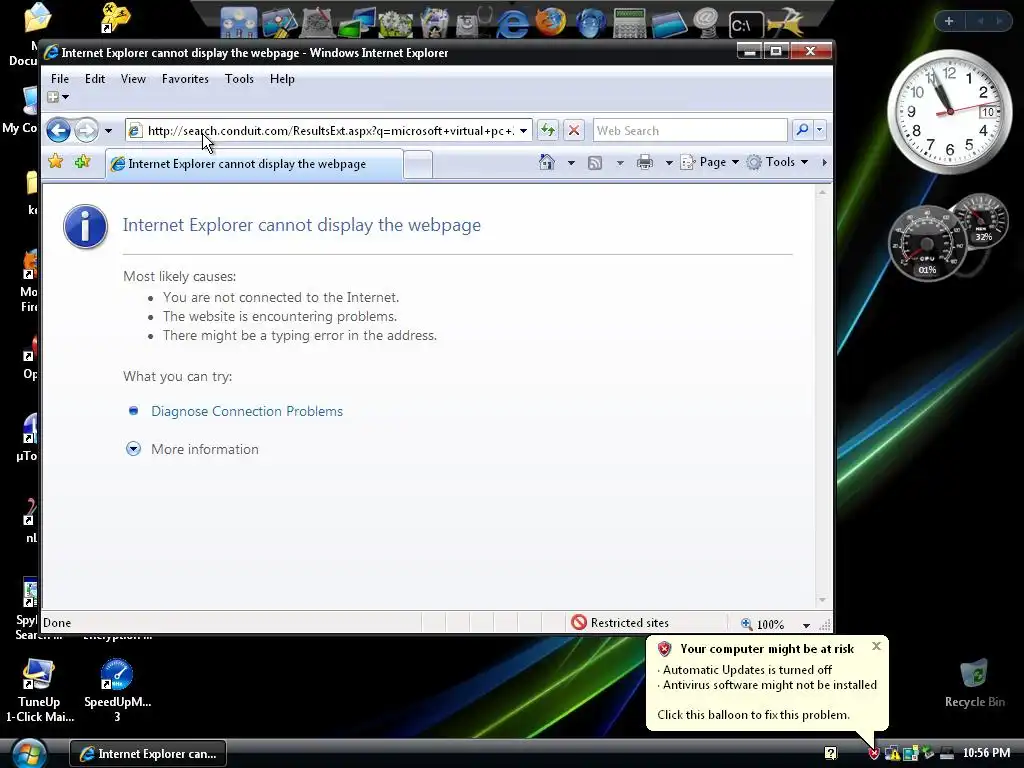Click the taskbar clock showing 10:56 PM
Screen dimensions: 1024x768
[x=986, y=753]
